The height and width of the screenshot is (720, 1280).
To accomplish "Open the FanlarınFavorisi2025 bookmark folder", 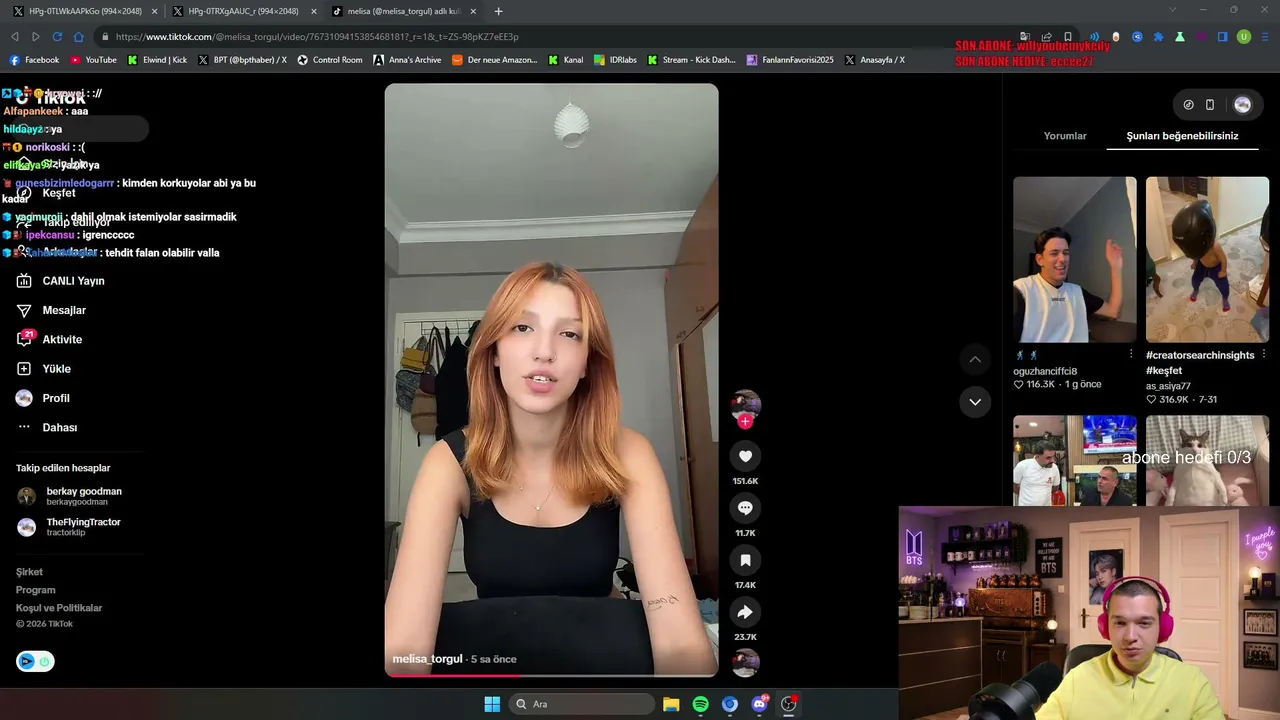I will (790, 60).
